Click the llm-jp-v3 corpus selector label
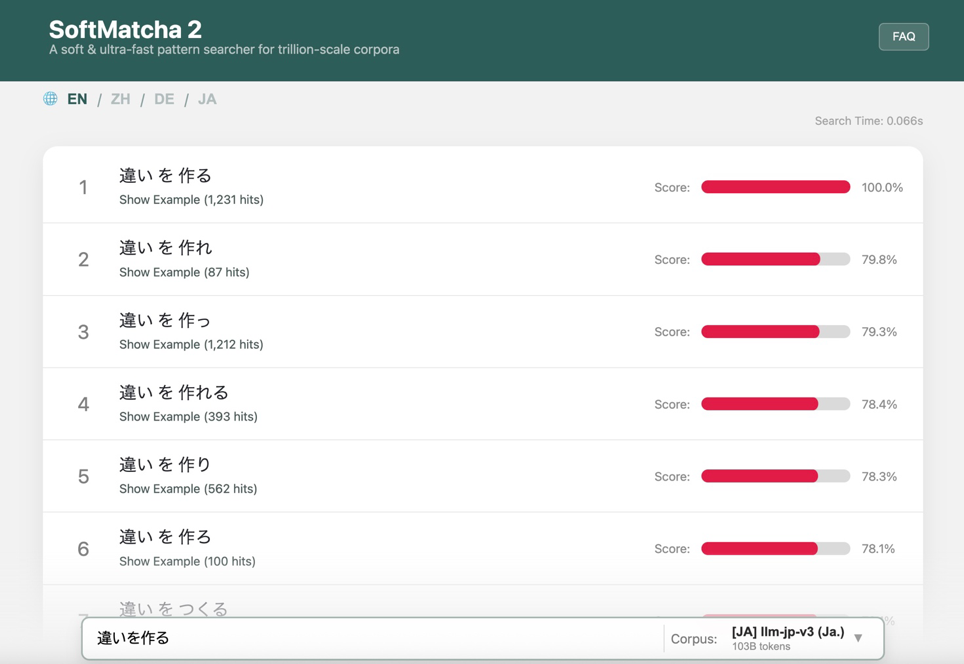Viewport: 964px width, 664px height. pyautogui.click(x=788, y=631)
